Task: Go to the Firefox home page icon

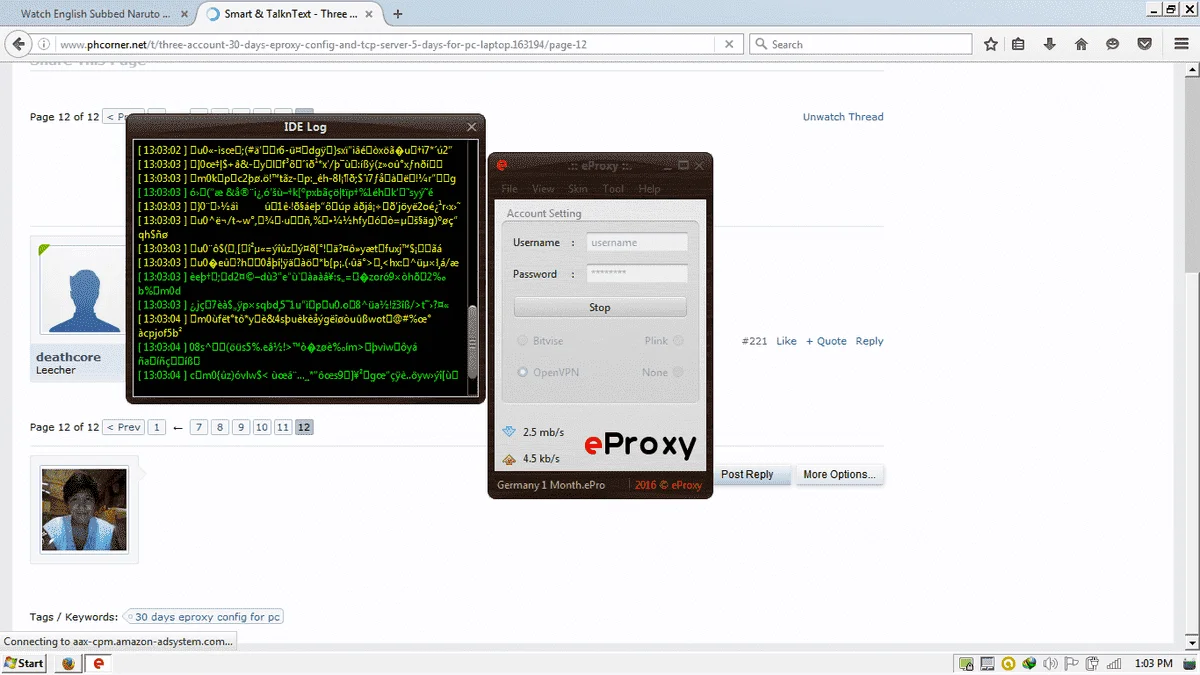Action: 1081,44
